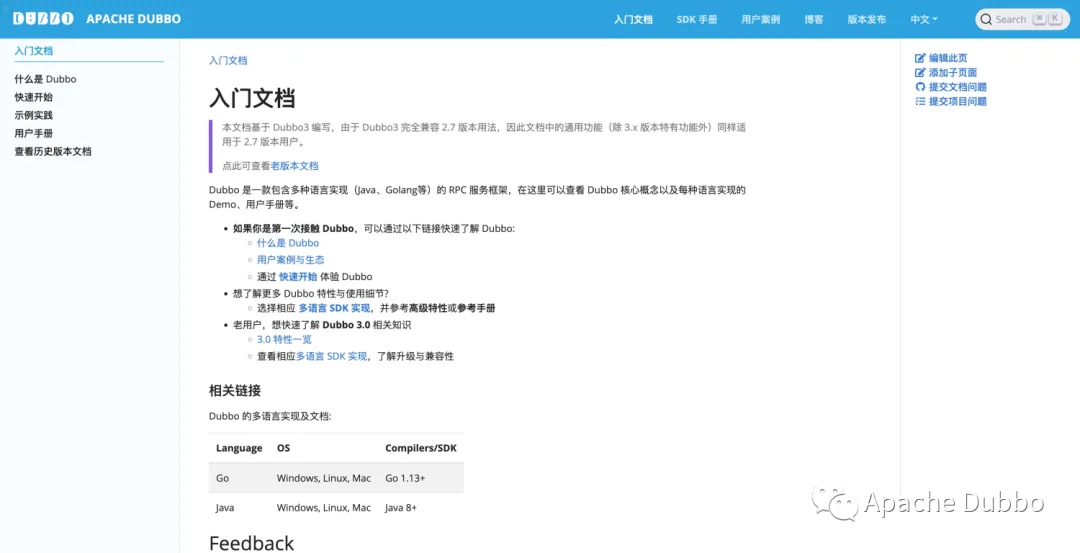Viewport: 1080px width, 553px height.
Task: Open 查看历史版本文档 in the sidebar
Action: click(53, 152)
